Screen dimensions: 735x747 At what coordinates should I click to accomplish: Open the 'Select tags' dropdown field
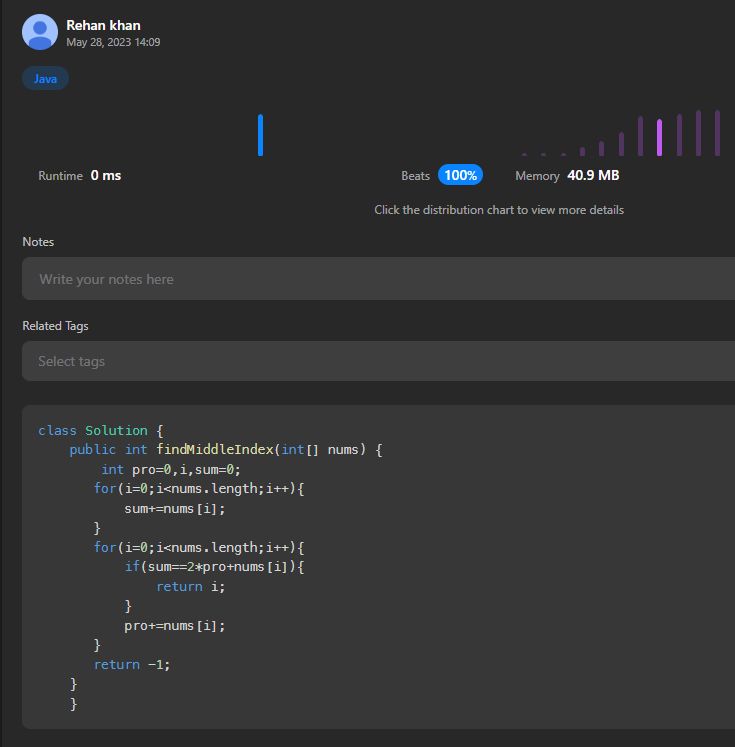[x=379, y=361]
